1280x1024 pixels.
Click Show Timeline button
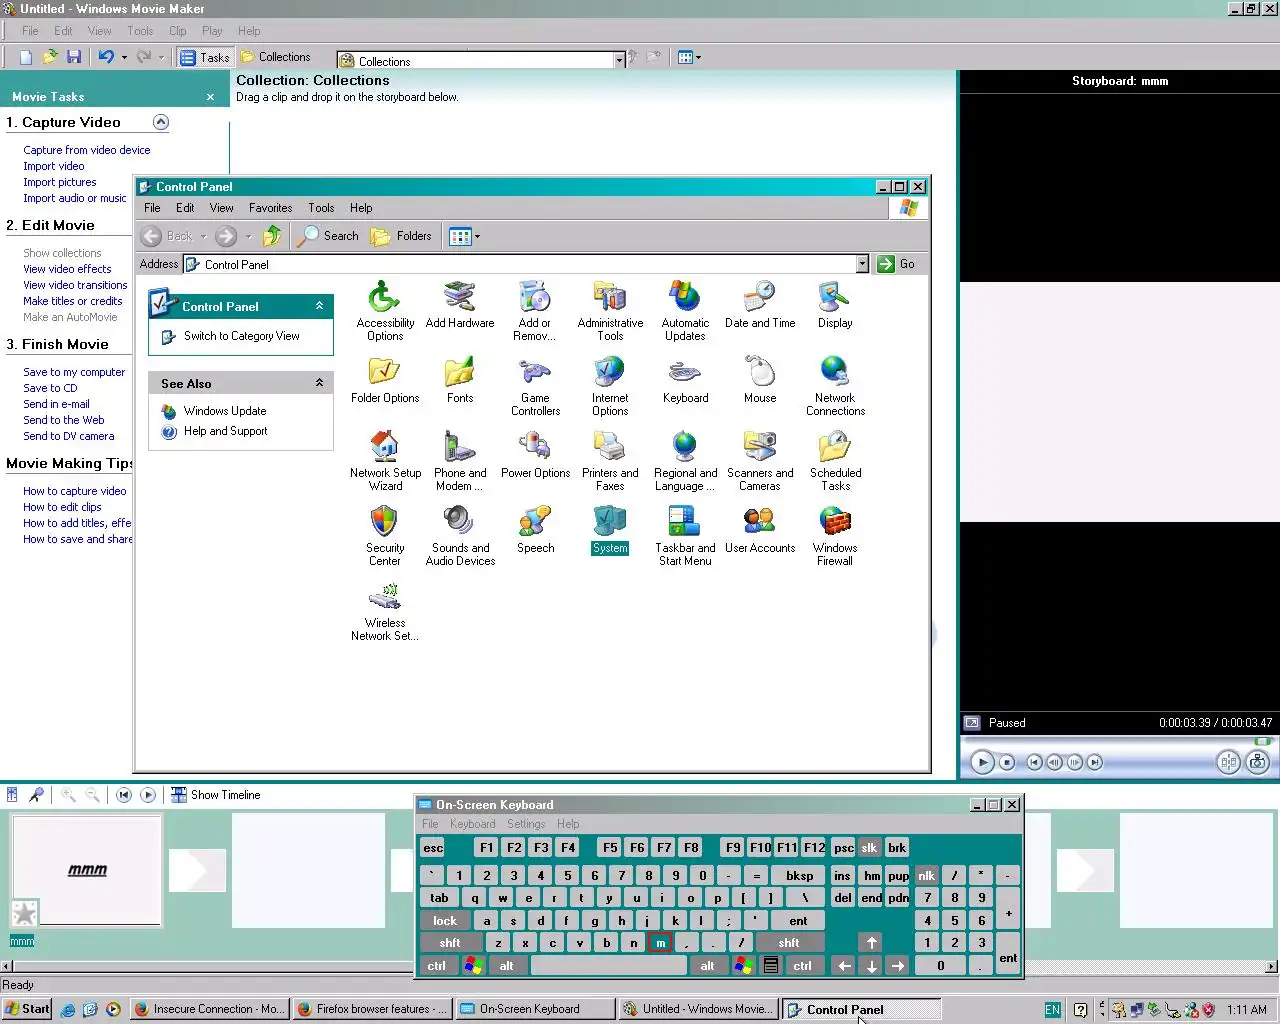pyautogui.click(x=215, y=795)
